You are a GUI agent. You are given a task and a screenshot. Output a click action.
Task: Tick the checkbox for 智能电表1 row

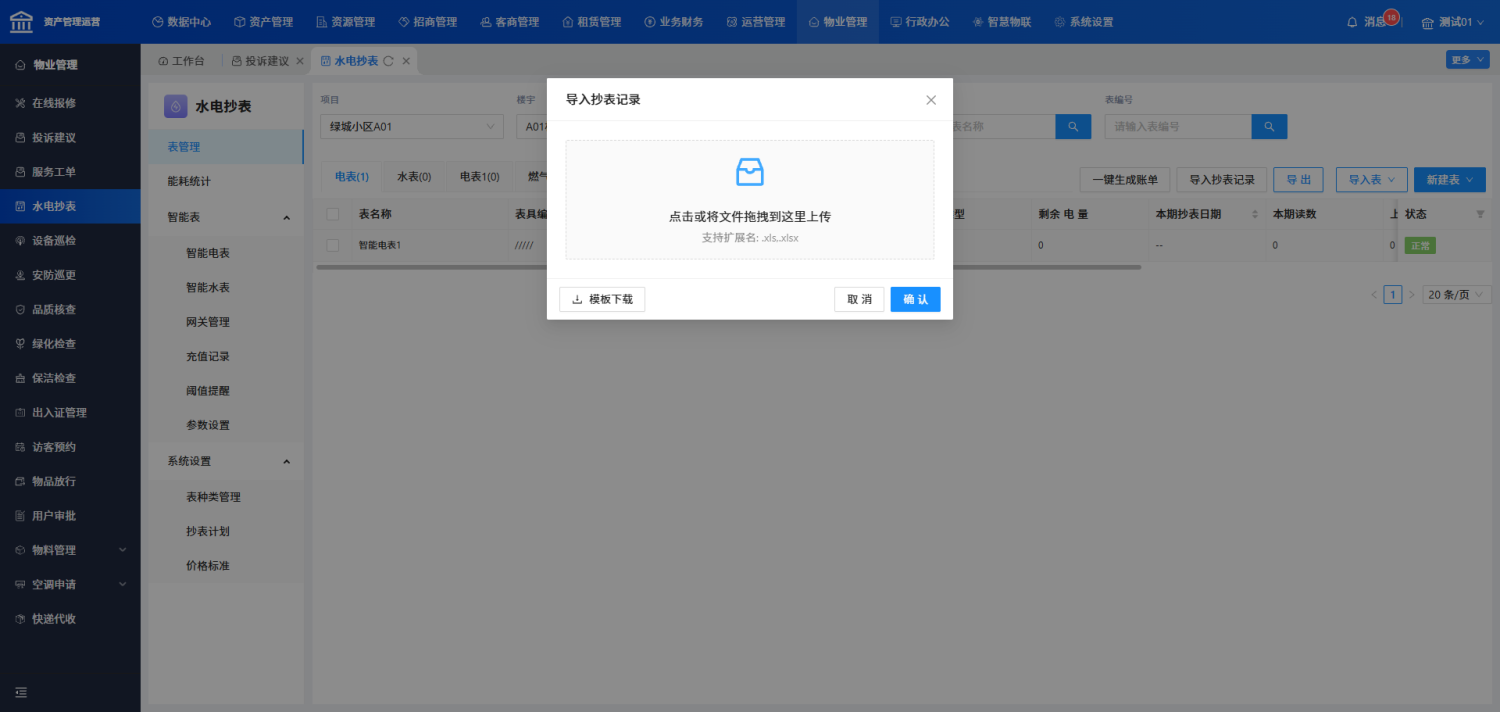(333, 245)
